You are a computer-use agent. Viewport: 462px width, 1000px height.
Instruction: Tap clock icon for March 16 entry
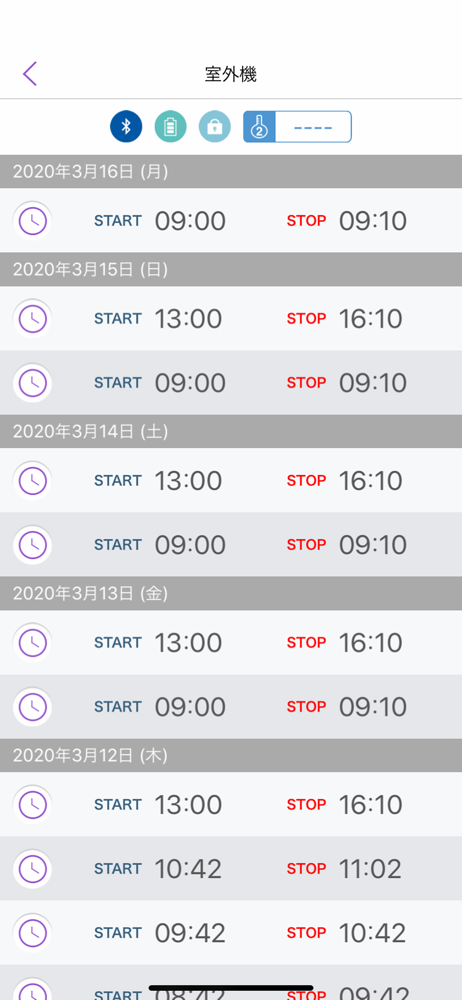(x=33, y=221)
